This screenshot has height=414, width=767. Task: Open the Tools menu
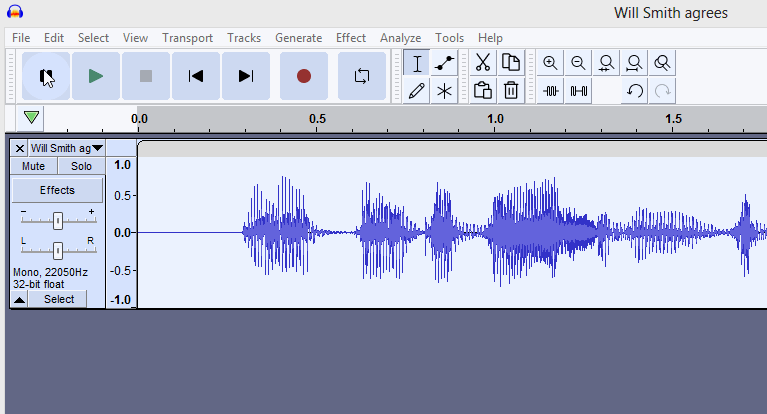[450, 38]
